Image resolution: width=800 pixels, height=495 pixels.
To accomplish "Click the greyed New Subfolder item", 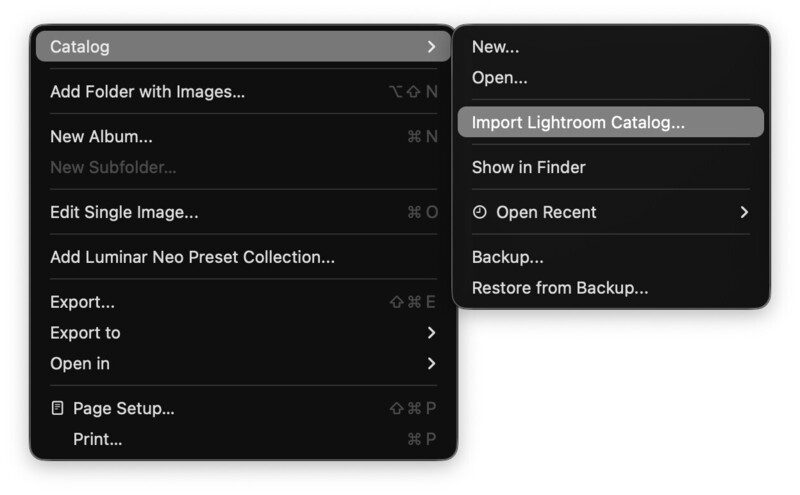I will pos(243,167).
